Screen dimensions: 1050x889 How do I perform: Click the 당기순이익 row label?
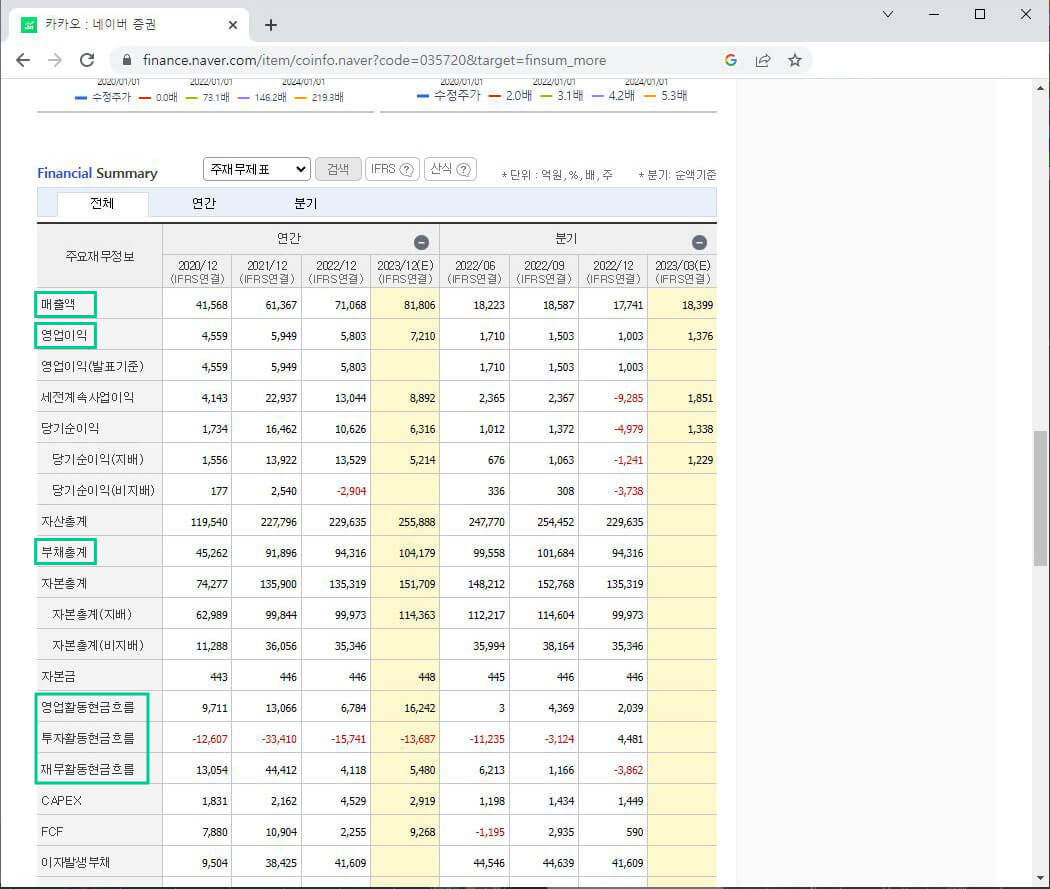click(70, 428)
